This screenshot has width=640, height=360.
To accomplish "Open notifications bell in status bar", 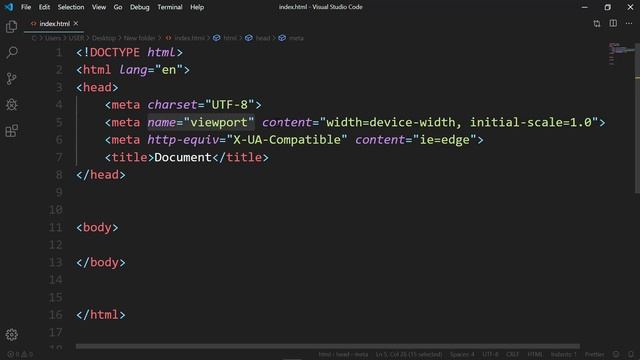I will pos(631,354).
